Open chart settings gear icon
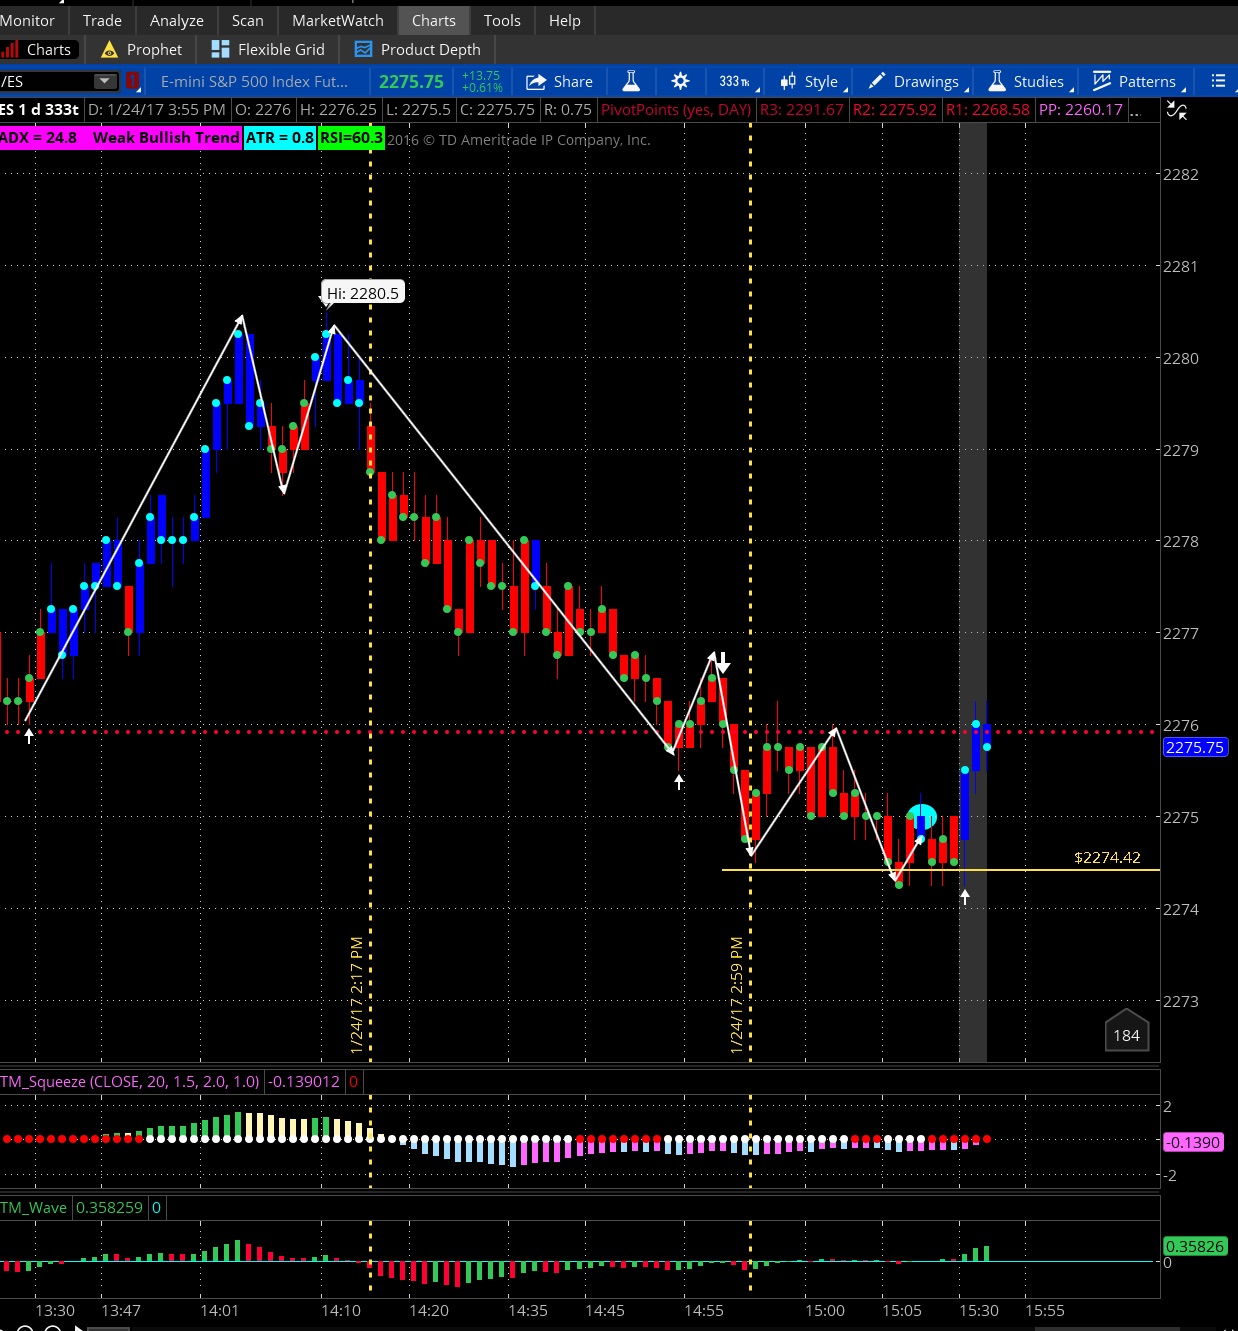The image size is (1238, 1331). click(680, 81)
